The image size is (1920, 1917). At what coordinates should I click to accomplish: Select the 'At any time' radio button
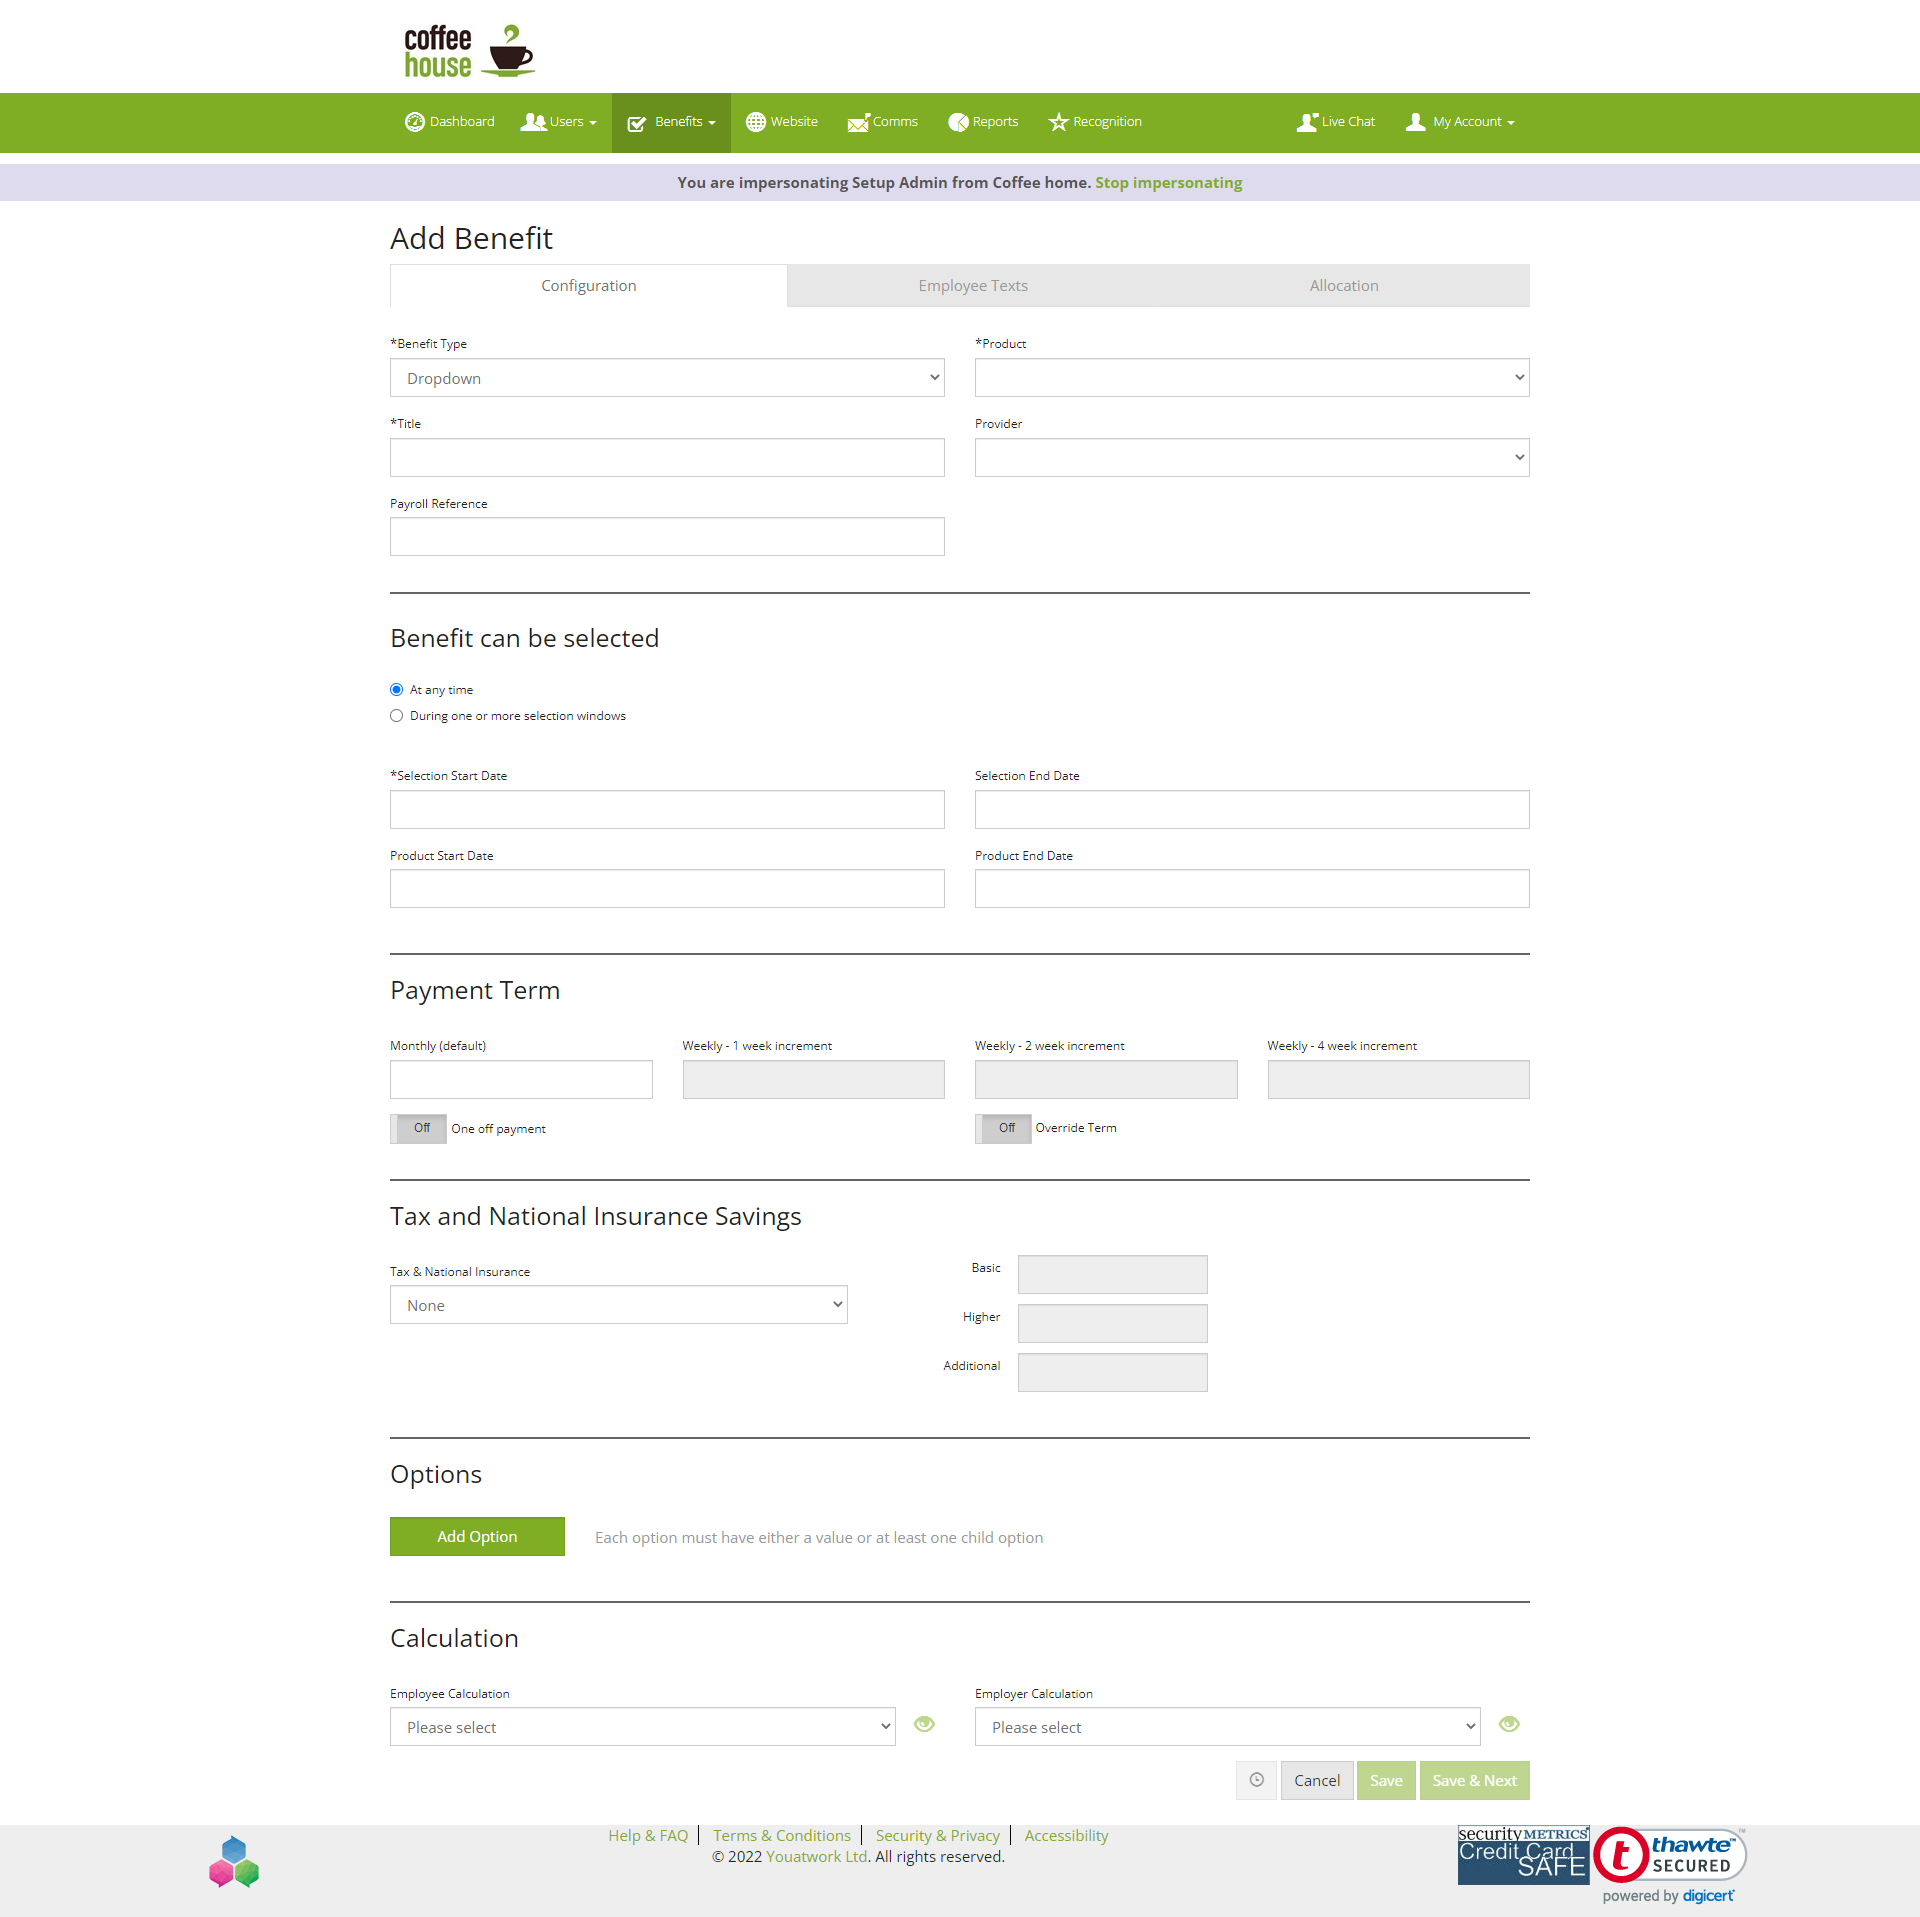[397, 690]
